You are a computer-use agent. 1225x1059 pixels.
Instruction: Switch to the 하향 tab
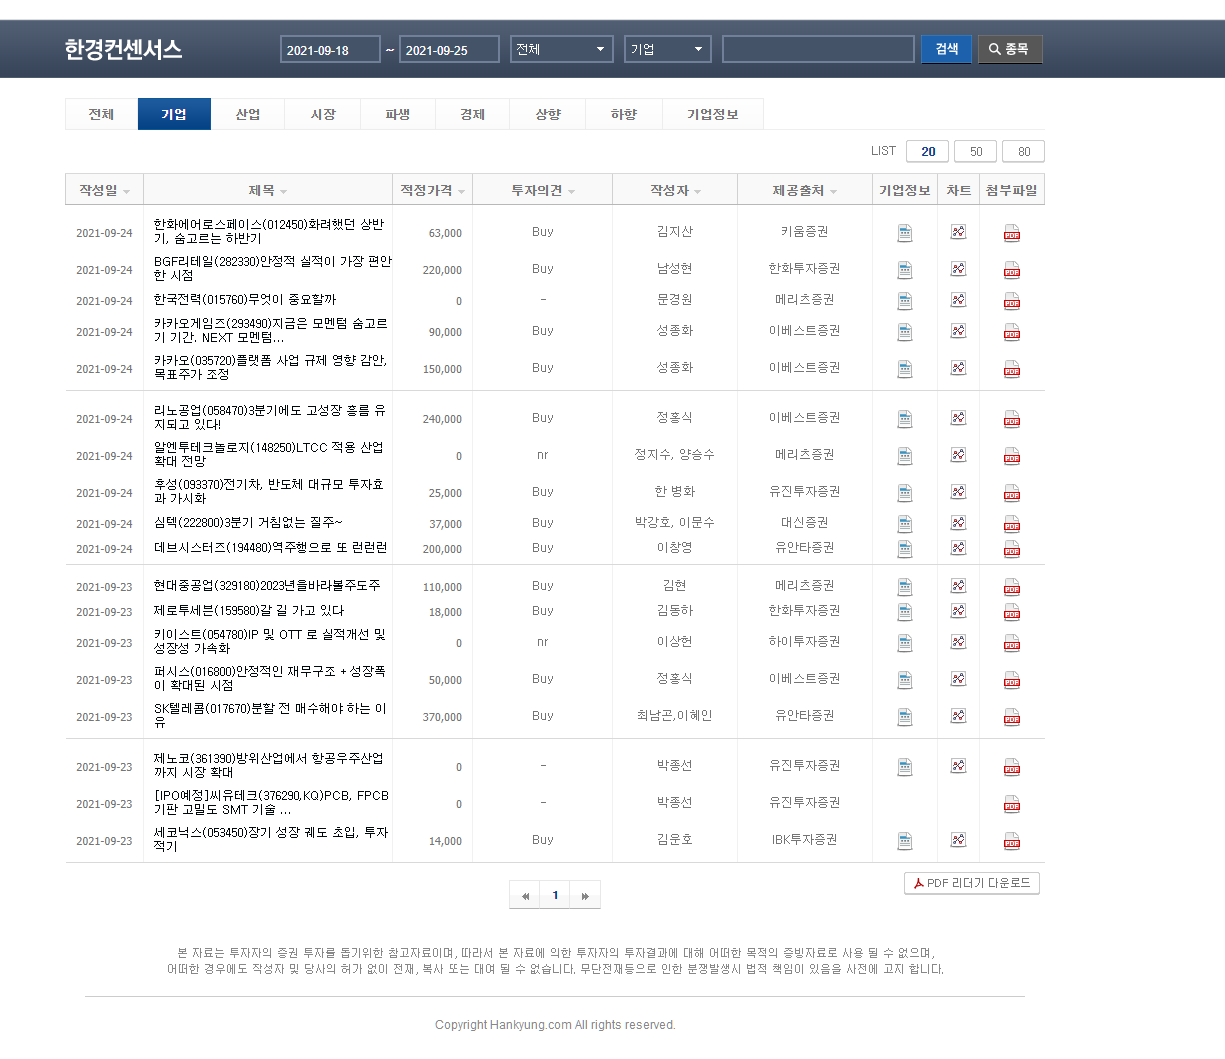[x=624, y=114]
